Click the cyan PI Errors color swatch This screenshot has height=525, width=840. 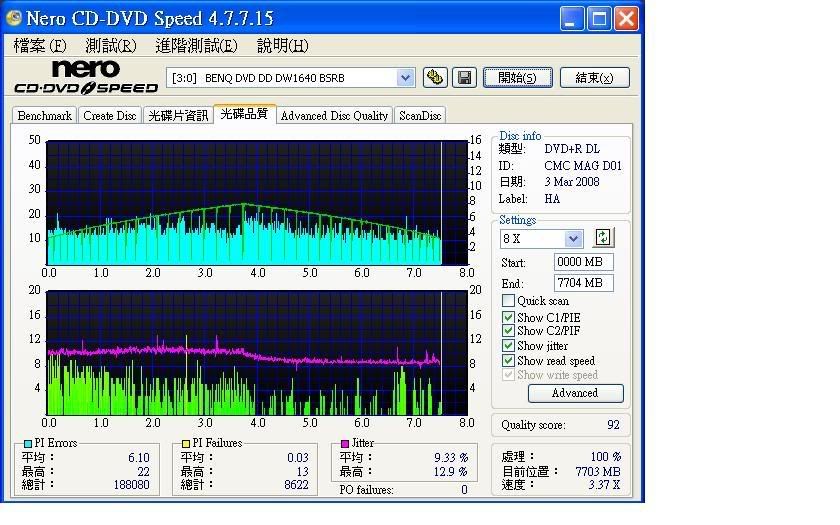pos(28,444)
